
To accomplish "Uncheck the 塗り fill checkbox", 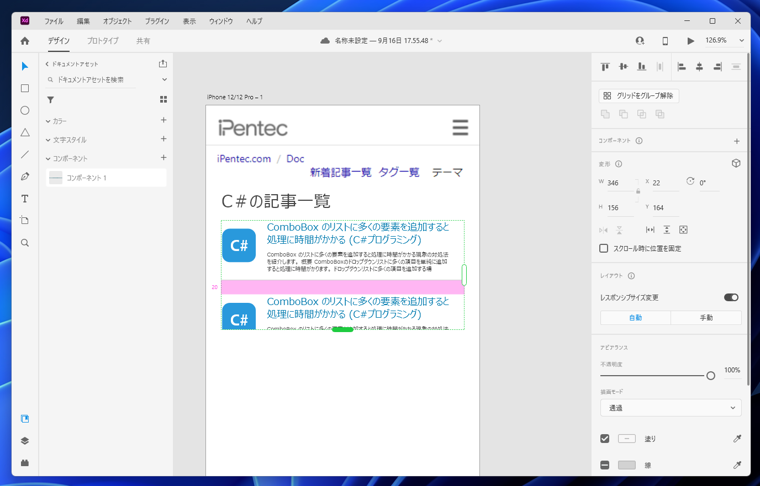I will (604, 439).
